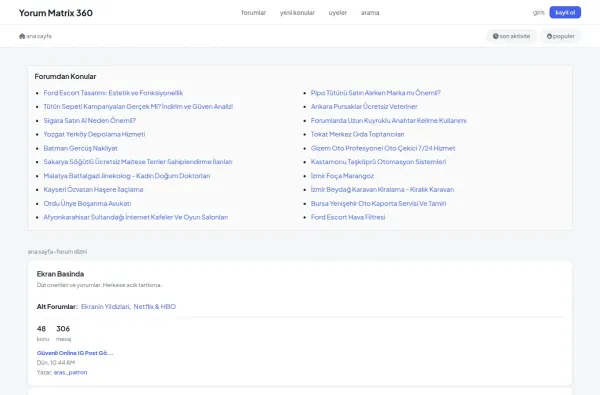Viewport: 600px width, 395px height.
Task: Open Ford Escort Tasarımı topic
Action: point(113,93)
